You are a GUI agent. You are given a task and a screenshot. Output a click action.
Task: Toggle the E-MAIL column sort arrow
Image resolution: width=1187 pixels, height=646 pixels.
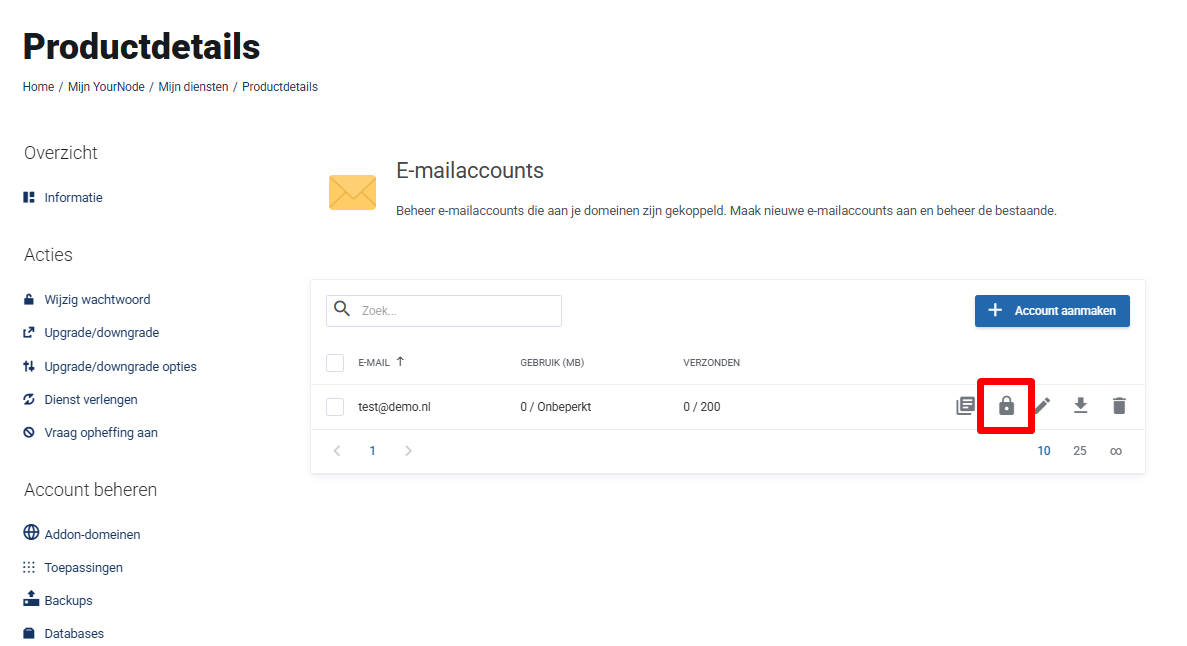(400, 361)
